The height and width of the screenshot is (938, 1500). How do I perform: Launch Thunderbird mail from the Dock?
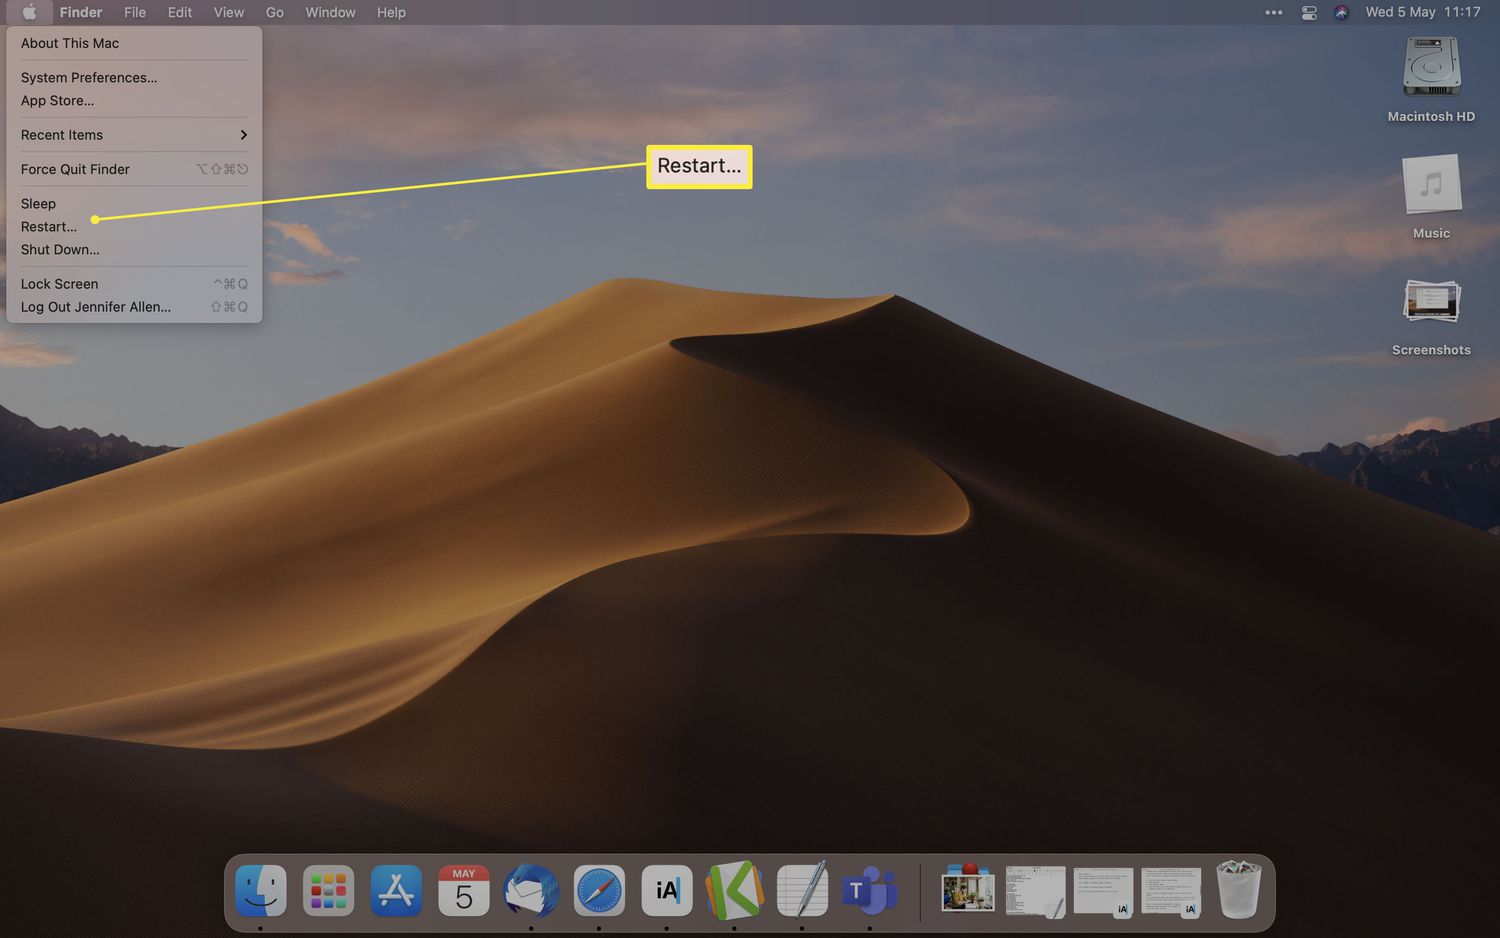coord(531,890)
